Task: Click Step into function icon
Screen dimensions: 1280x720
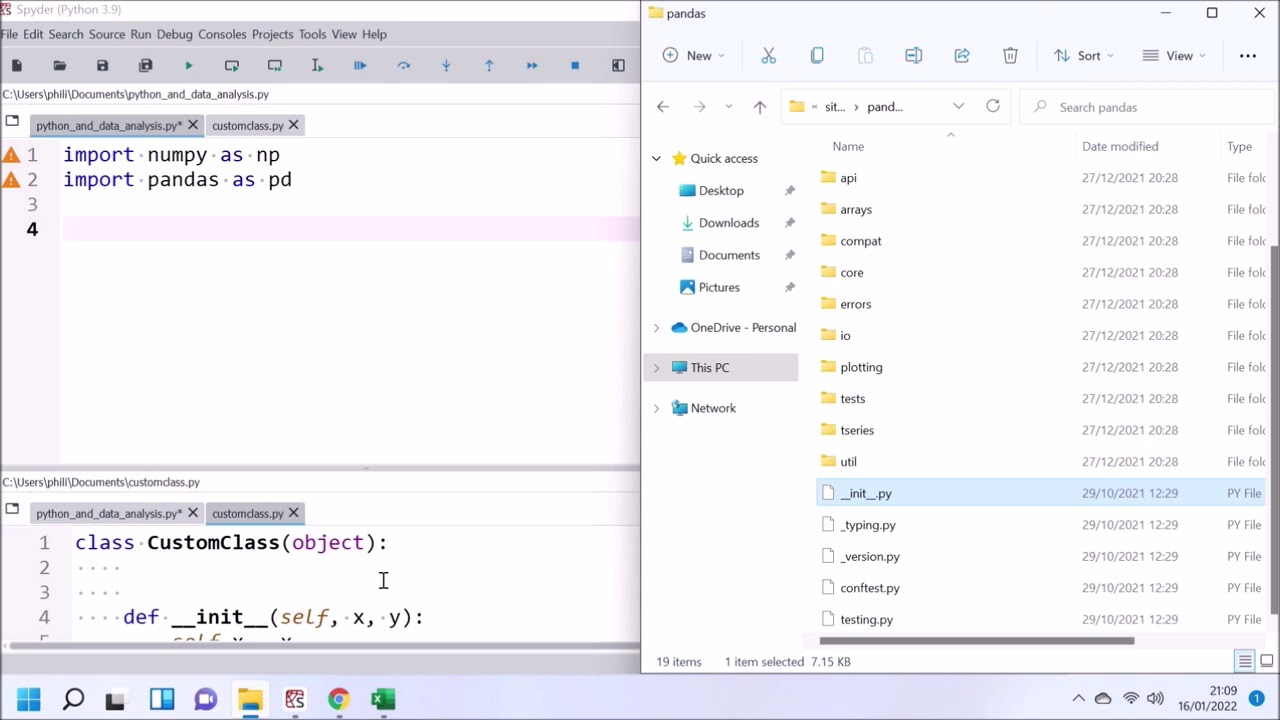Action: [446, 66]
